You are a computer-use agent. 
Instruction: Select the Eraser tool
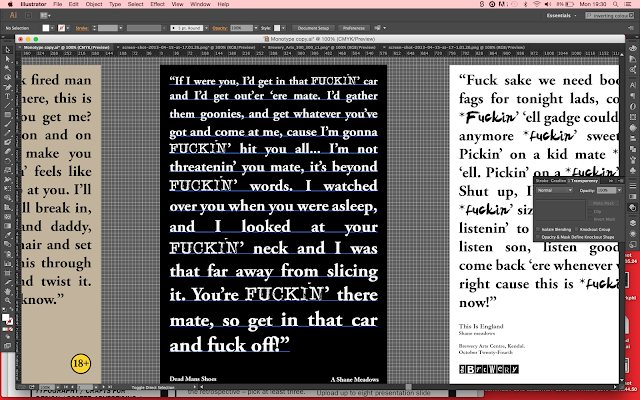[7, 152]
